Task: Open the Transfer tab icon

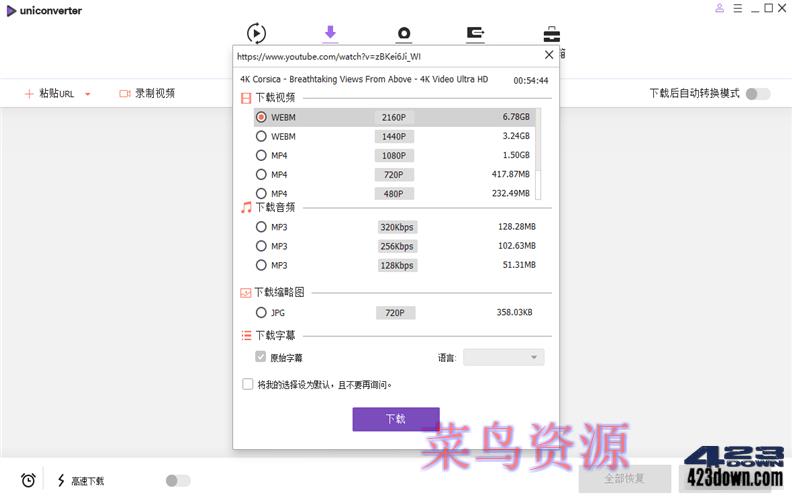Action: coord(475,33)
